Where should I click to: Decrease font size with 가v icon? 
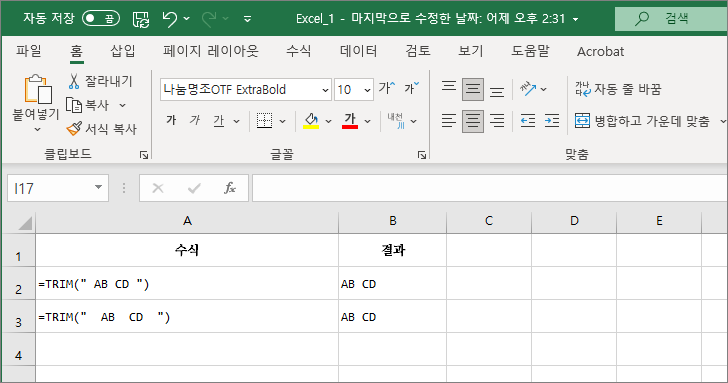tap(411, 88)
